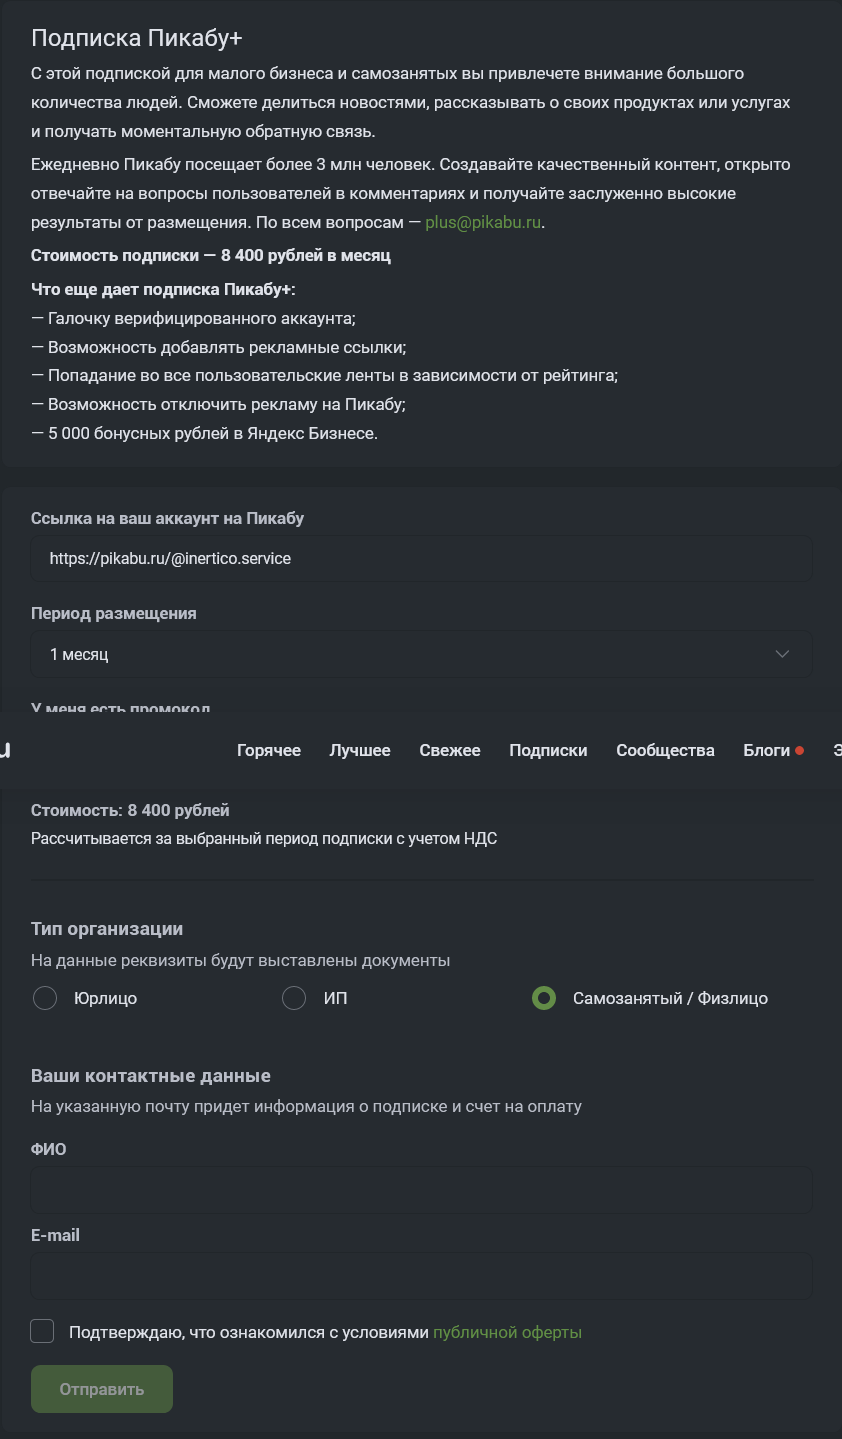Click the Pikabu account link field
This screenshot has width=842, height=1439.
point(420,559)
